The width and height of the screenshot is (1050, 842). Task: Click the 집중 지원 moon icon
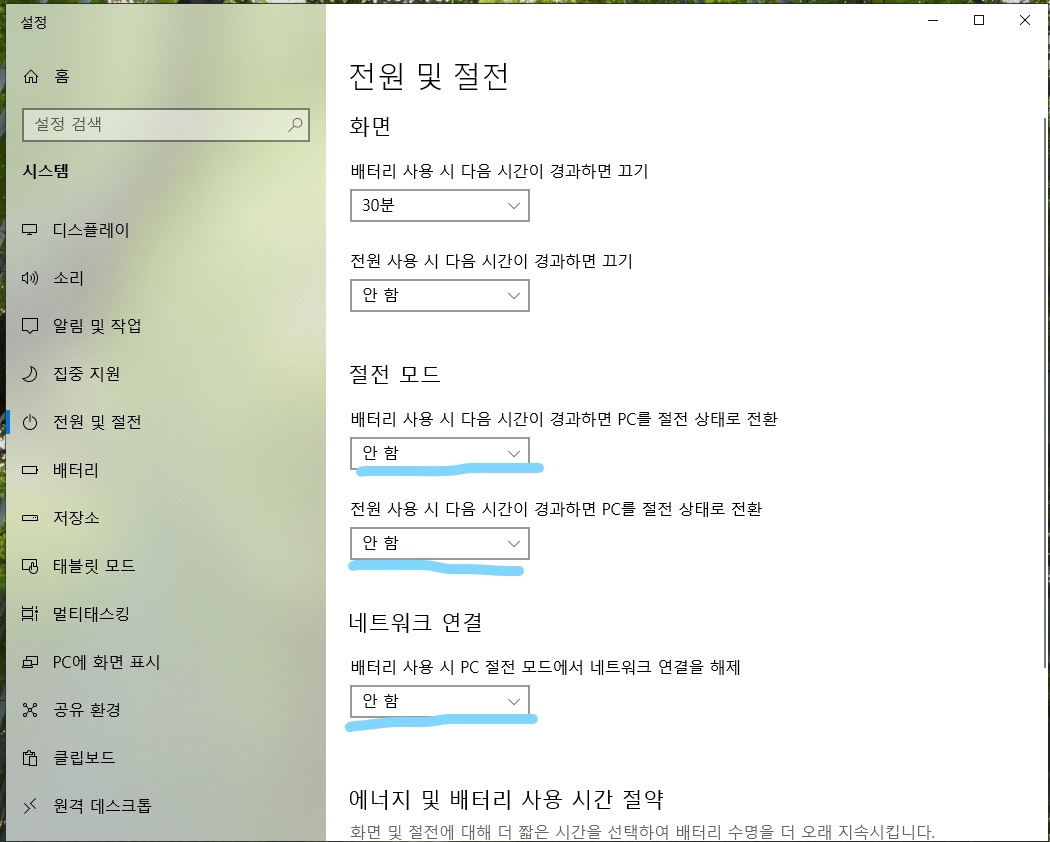click(30, 374)
